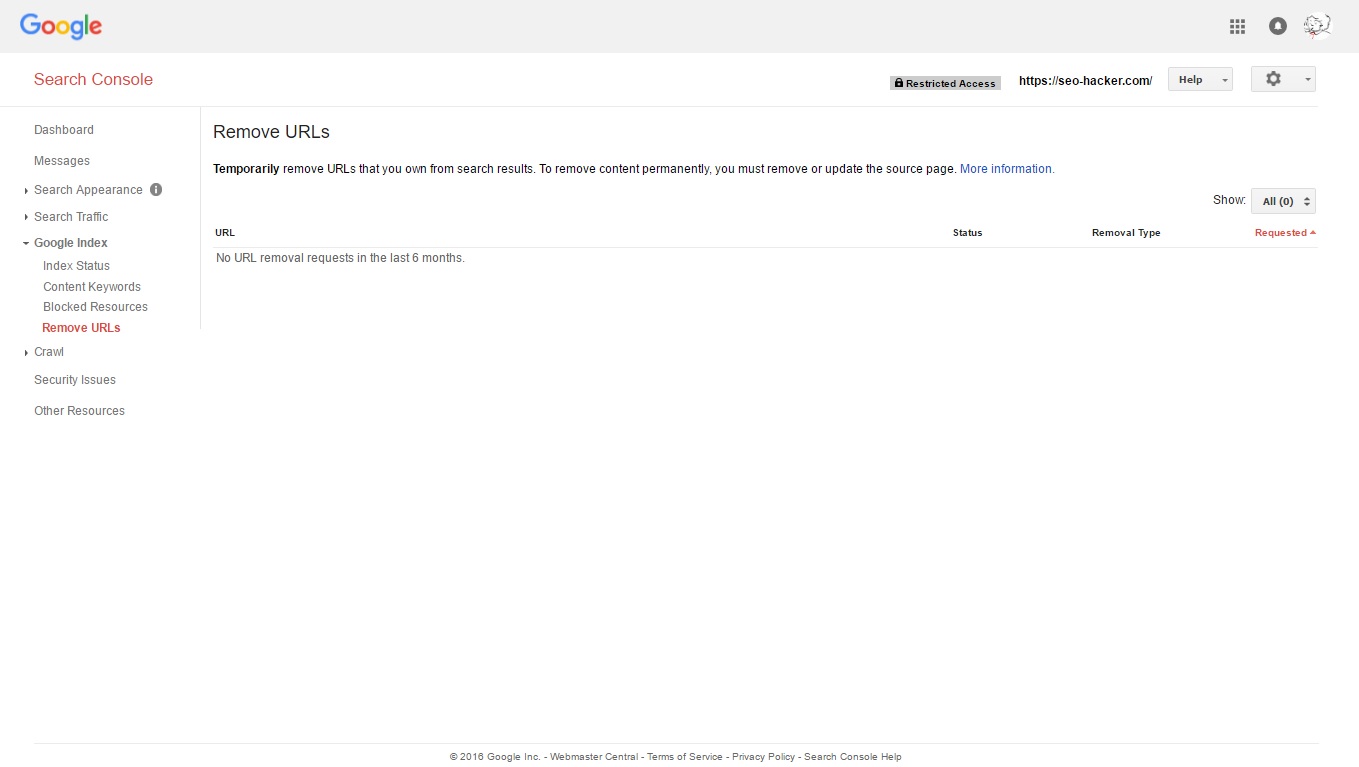1359x767 pixels.
Task: Open Messages in the sidebar
Action: coord(62,161)
